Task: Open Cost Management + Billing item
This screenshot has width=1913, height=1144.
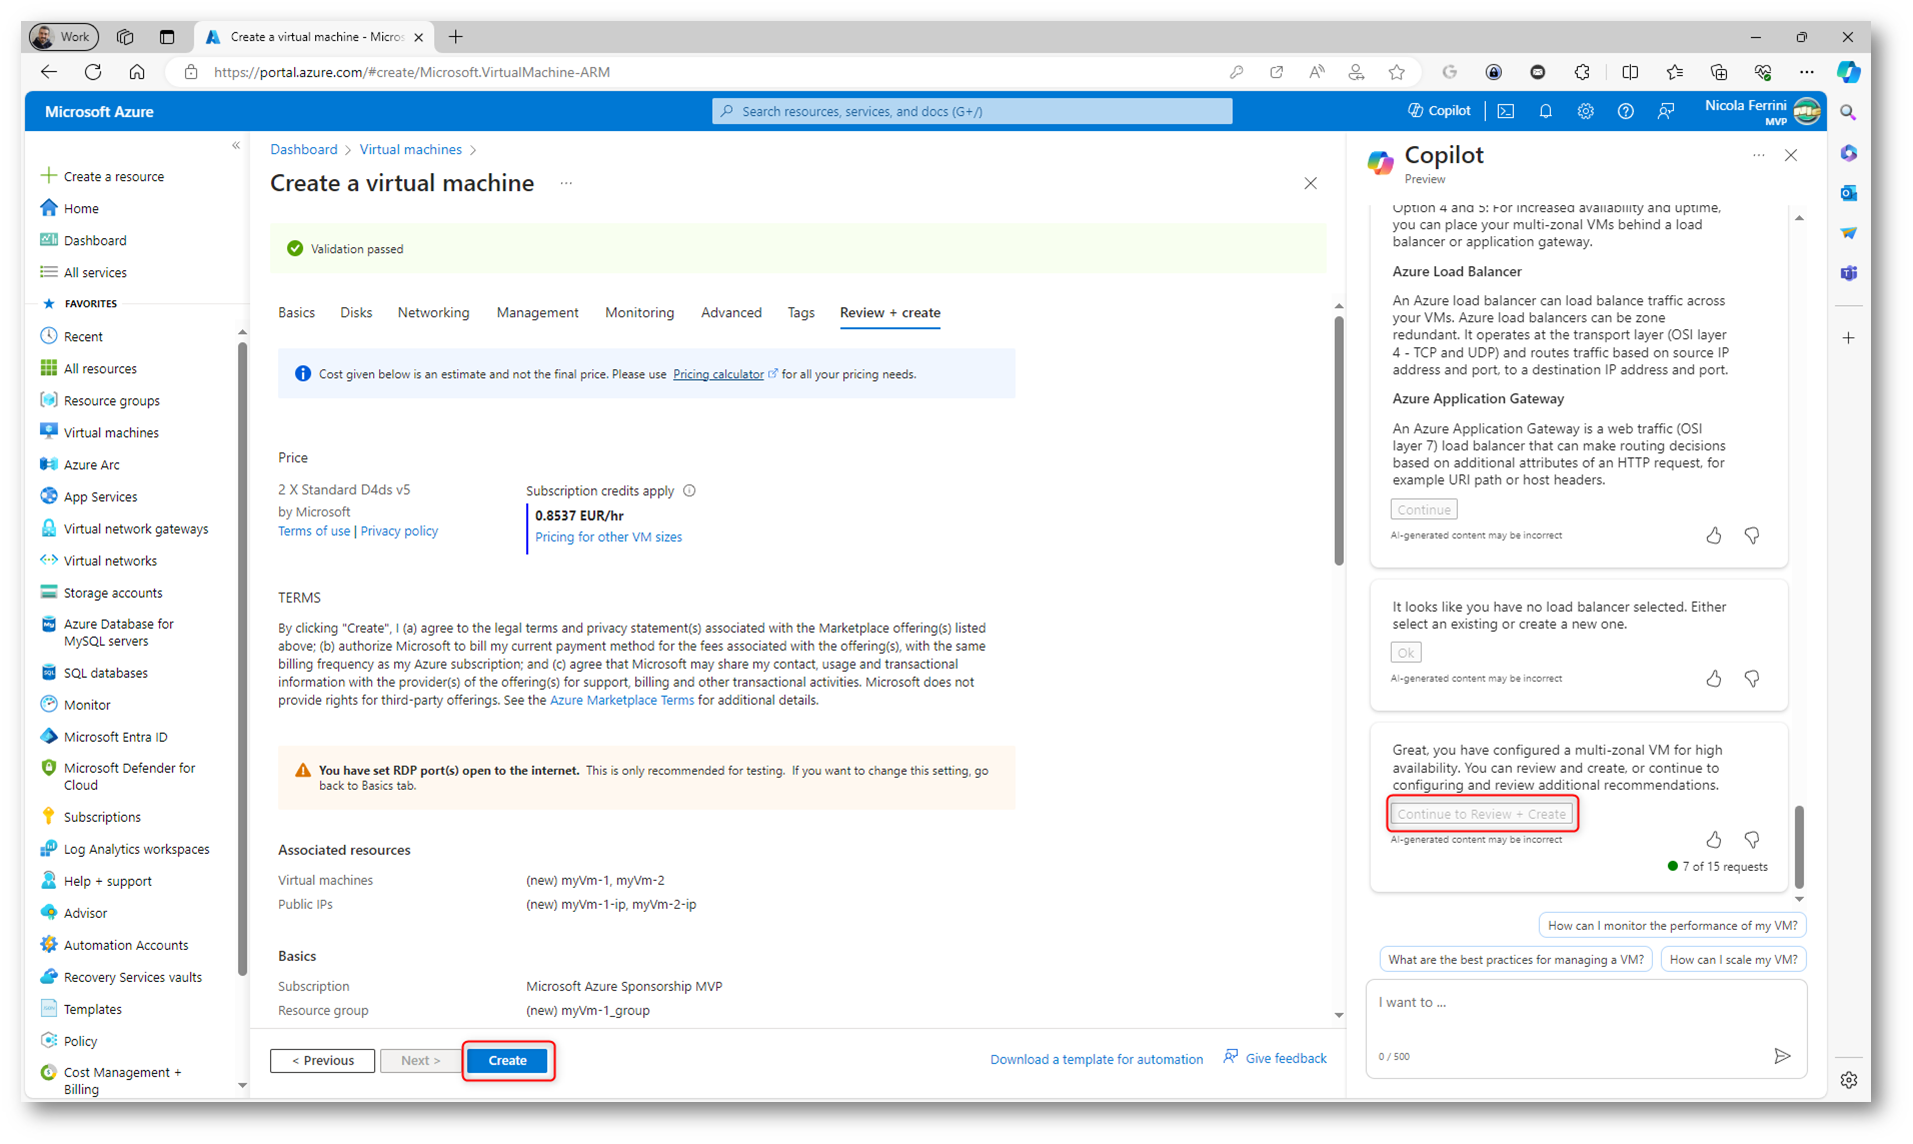Action: (122, 1080)
